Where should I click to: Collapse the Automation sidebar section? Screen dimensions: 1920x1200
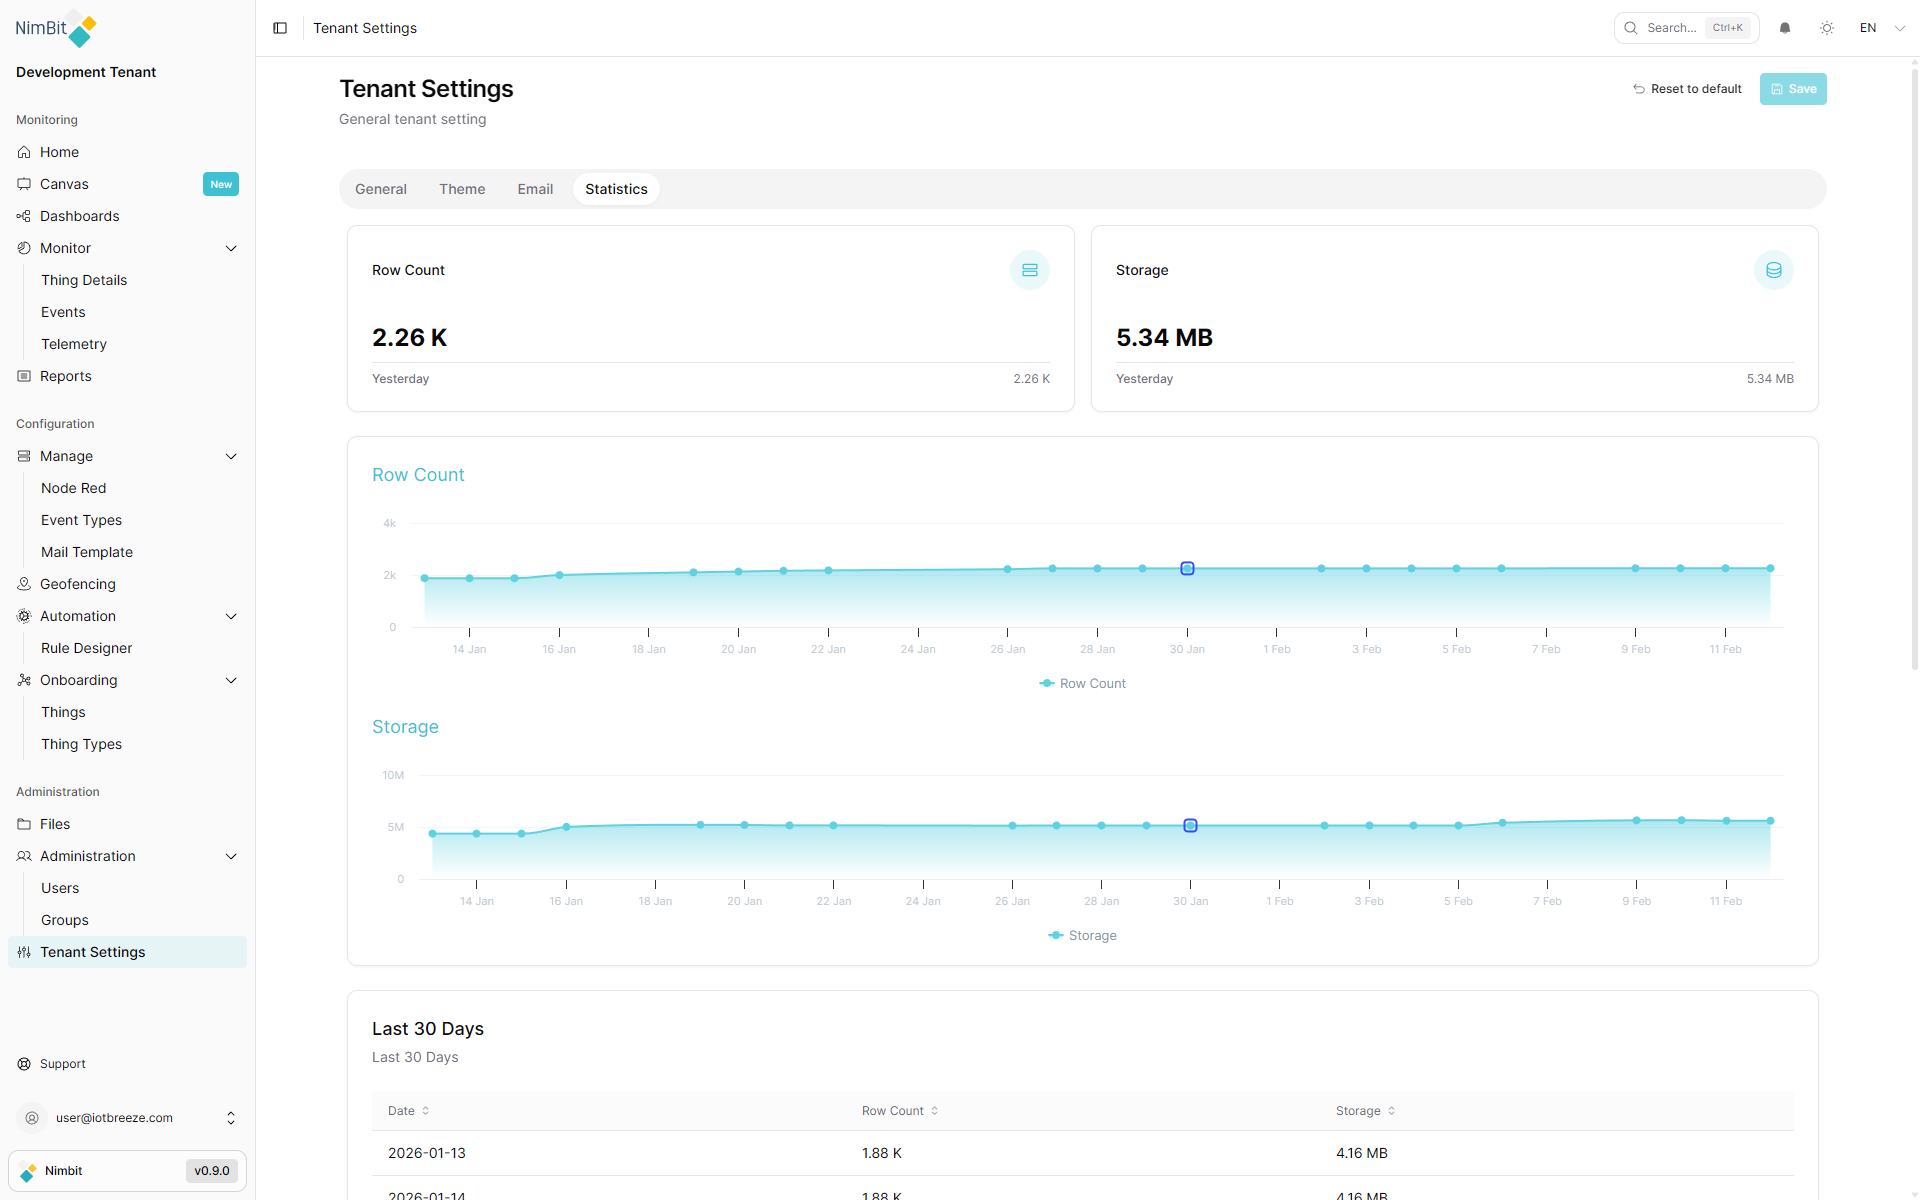pyautogui.click(x=231, y=616)
